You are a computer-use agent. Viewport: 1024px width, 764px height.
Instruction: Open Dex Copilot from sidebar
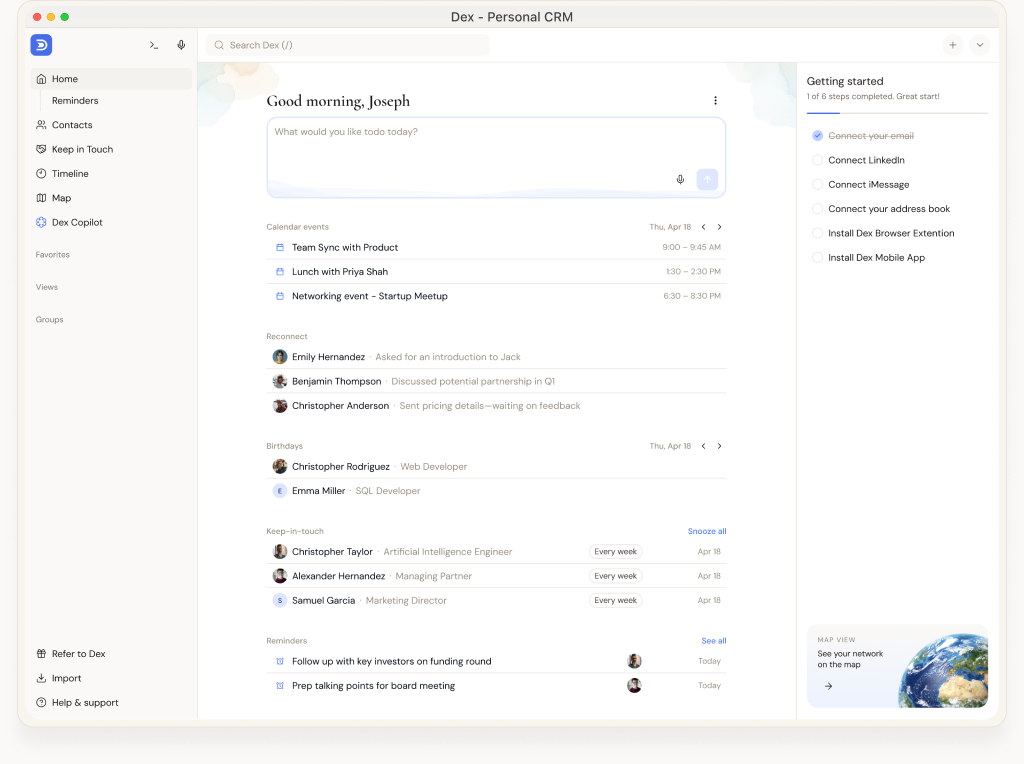(x=77, y=222)
